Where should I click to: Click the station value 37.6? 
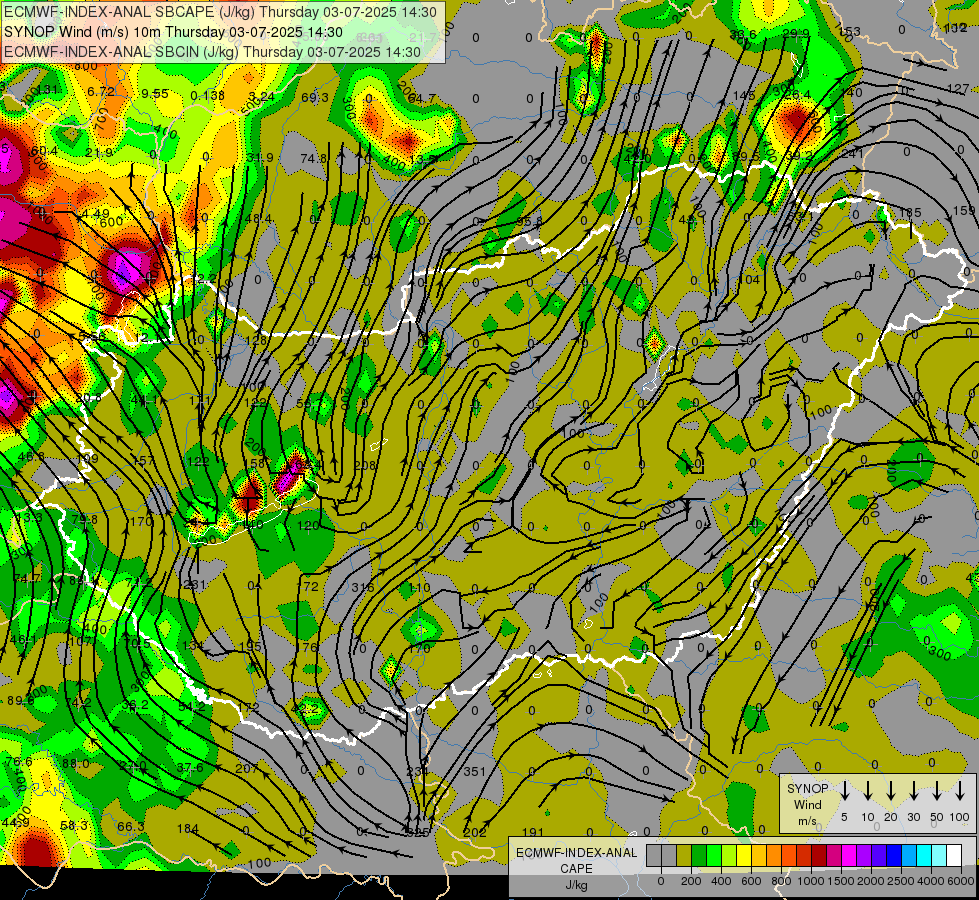[x=190, y=767]
